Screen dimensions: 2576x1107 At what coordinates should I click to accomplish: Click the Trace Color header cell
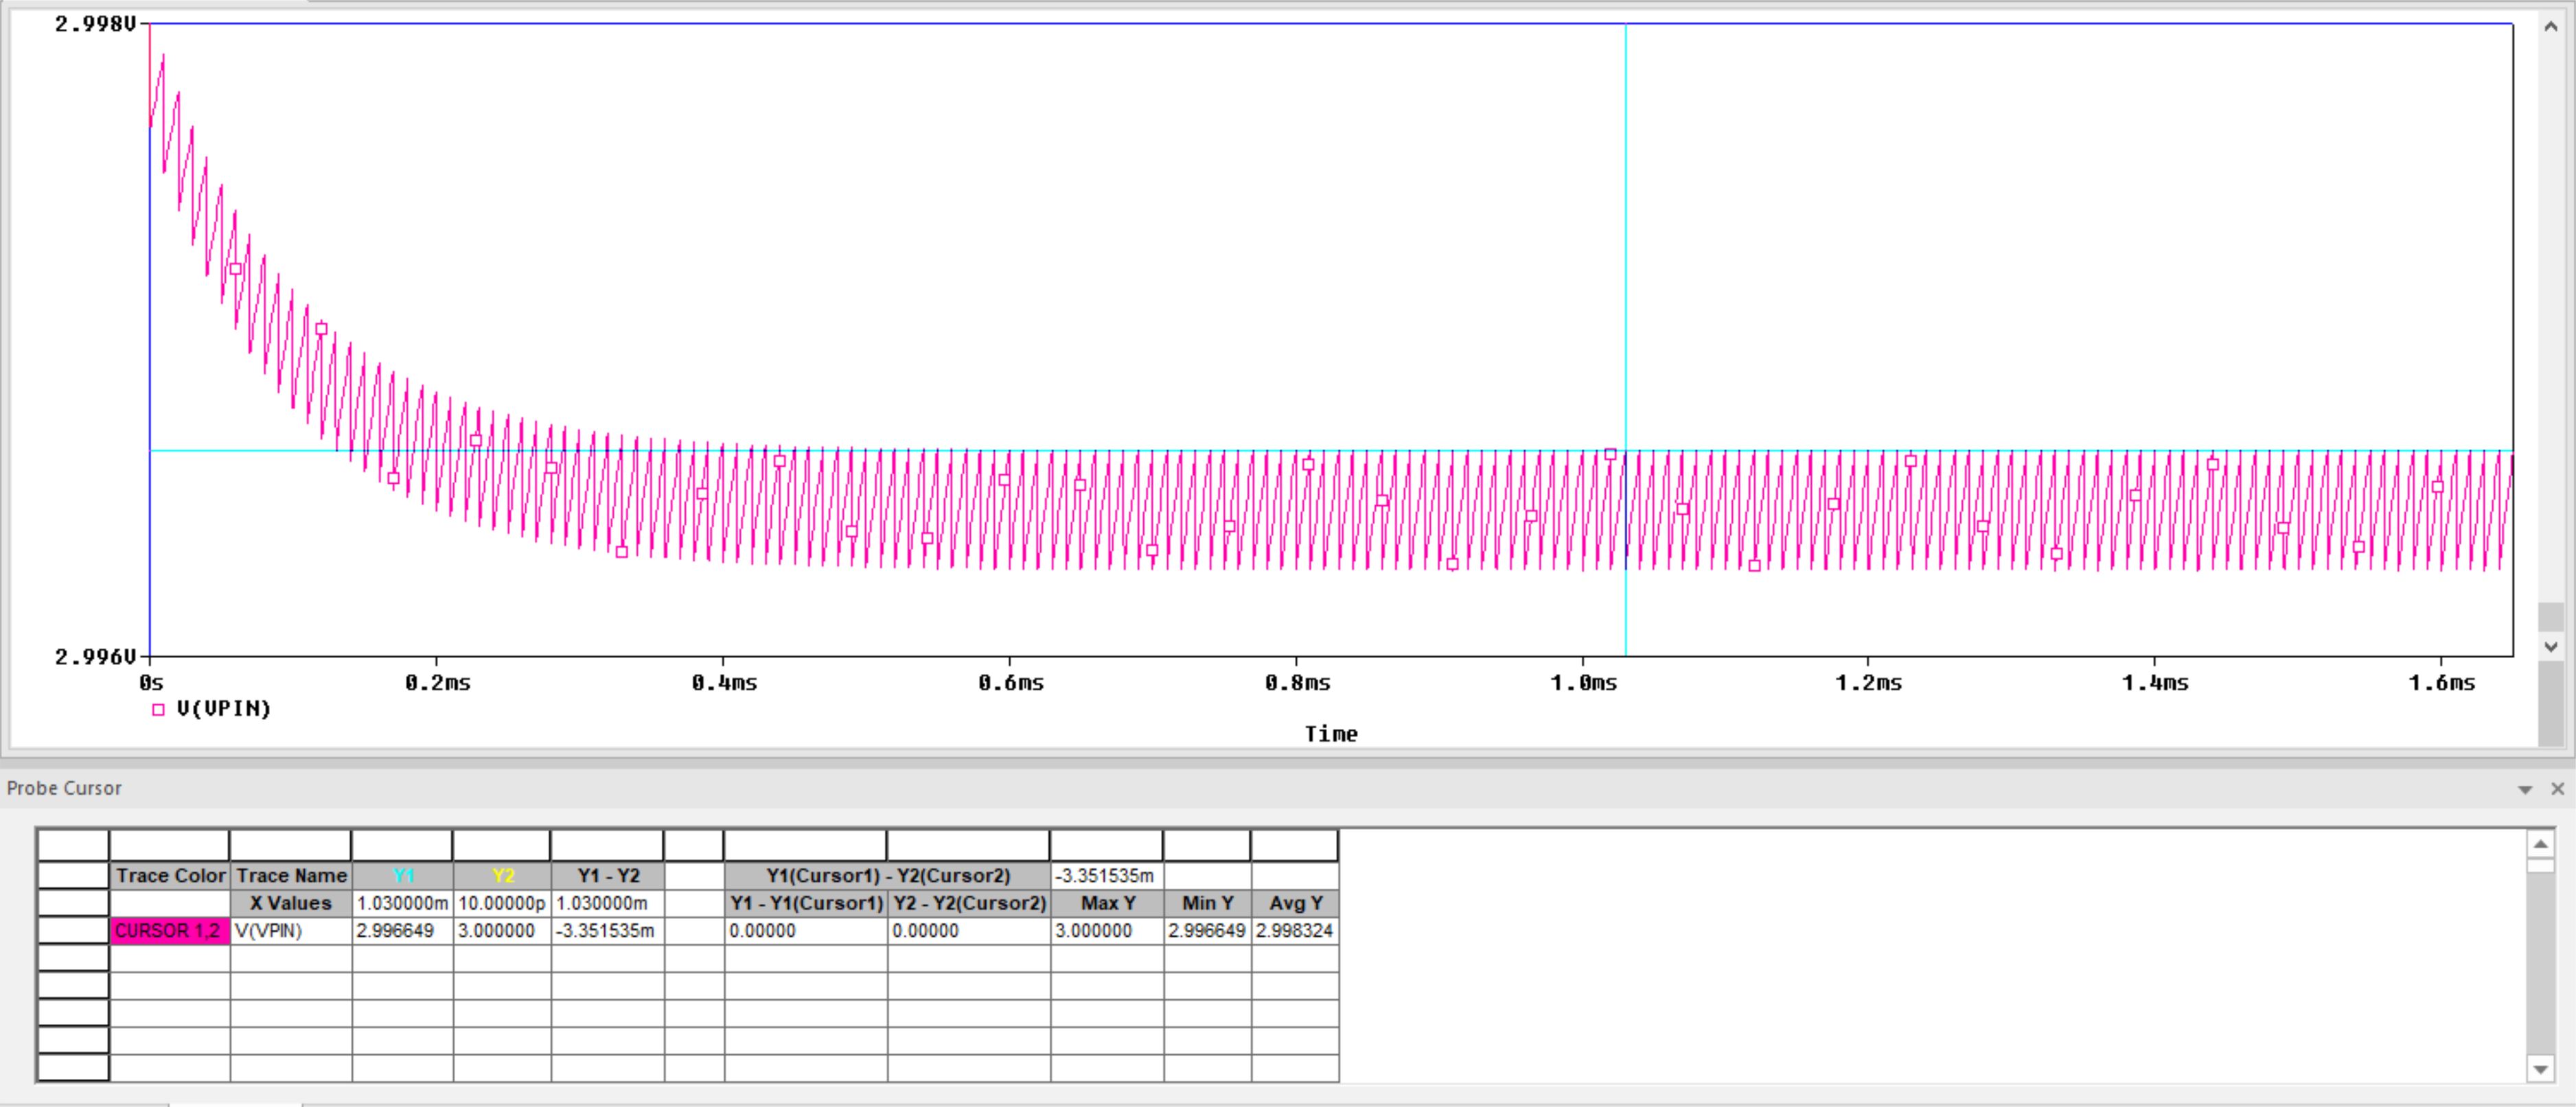tap(170, 876)
